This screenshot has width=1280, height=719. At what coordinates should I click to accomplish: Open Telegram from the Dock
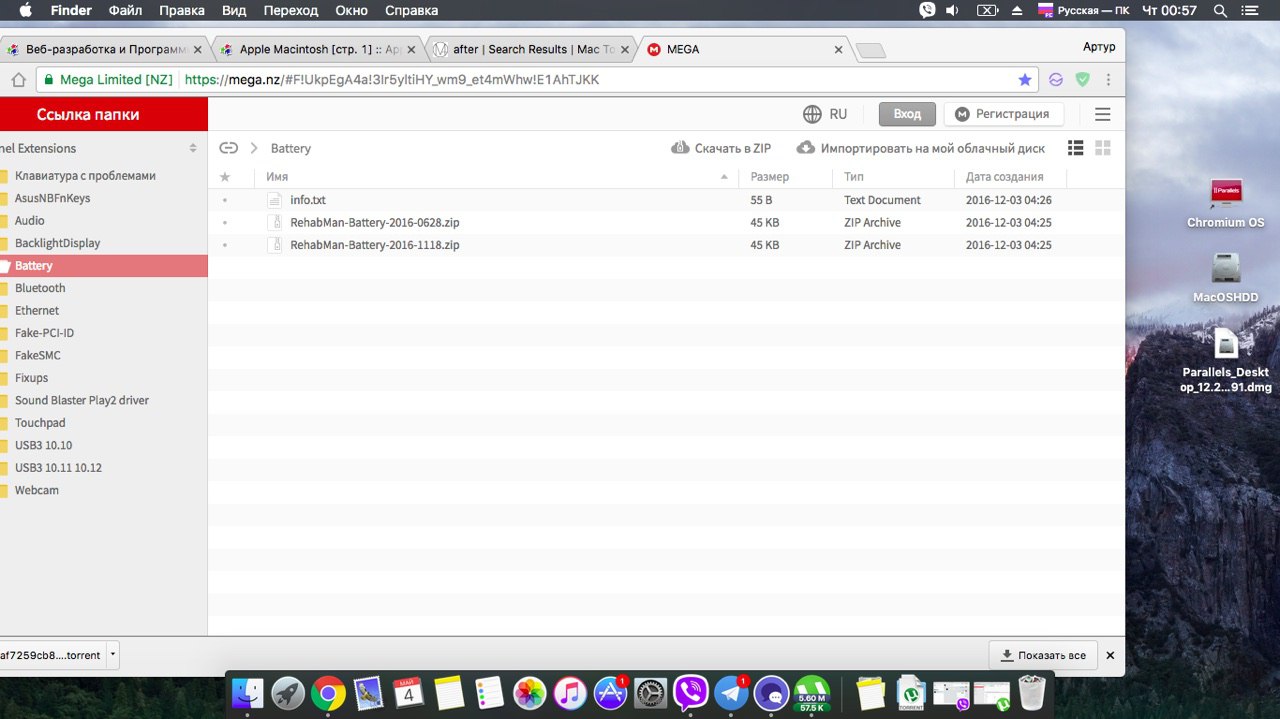[x=732, y=693]
